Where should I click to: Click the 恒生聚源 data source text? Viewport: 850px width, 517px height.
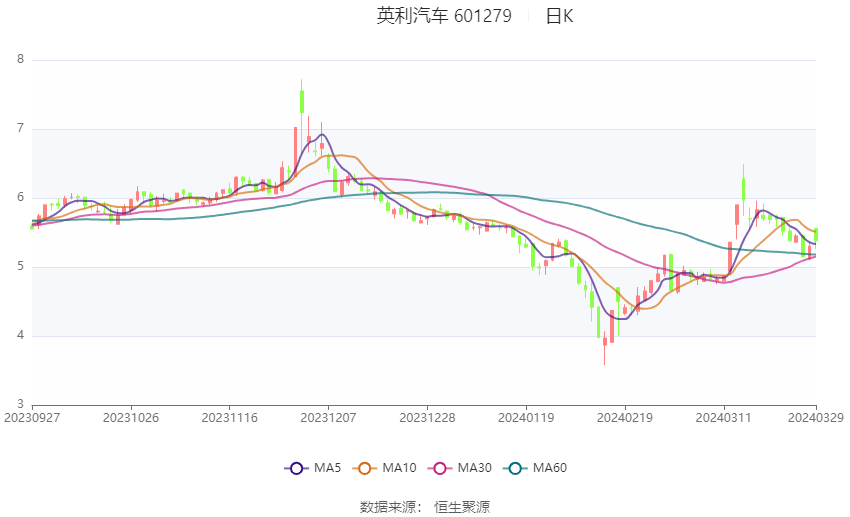click(x=462, y=507)
